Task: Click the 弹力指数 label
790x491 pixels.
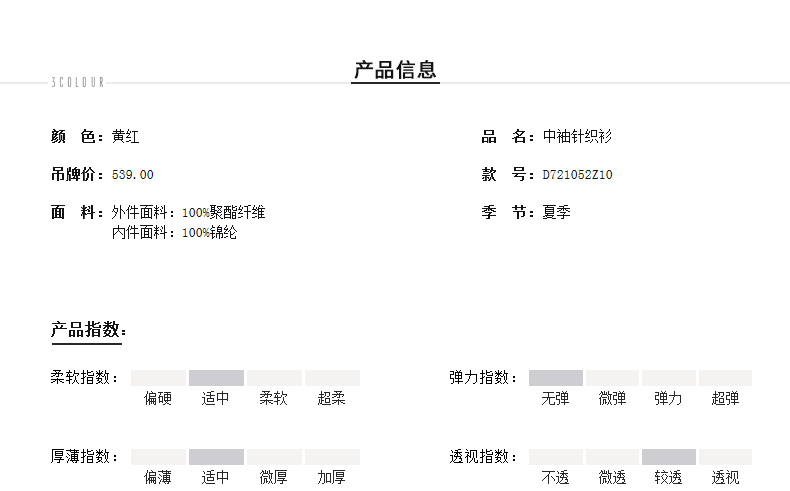Action: (483, 377)
